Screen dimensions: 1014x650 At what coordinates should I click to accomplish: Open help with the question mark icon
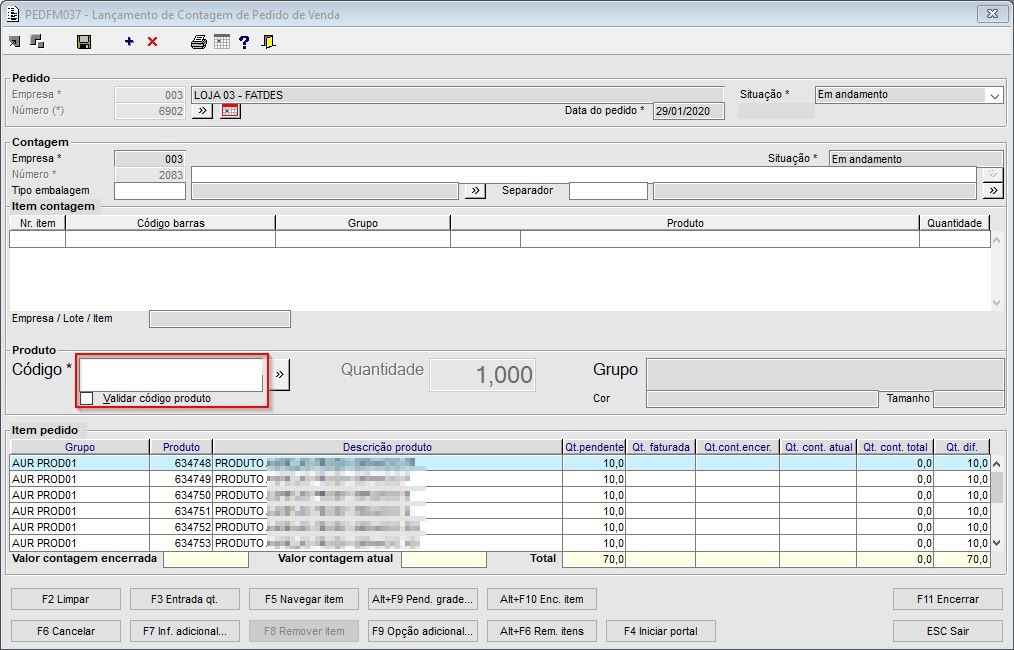(x=244, y=42)
